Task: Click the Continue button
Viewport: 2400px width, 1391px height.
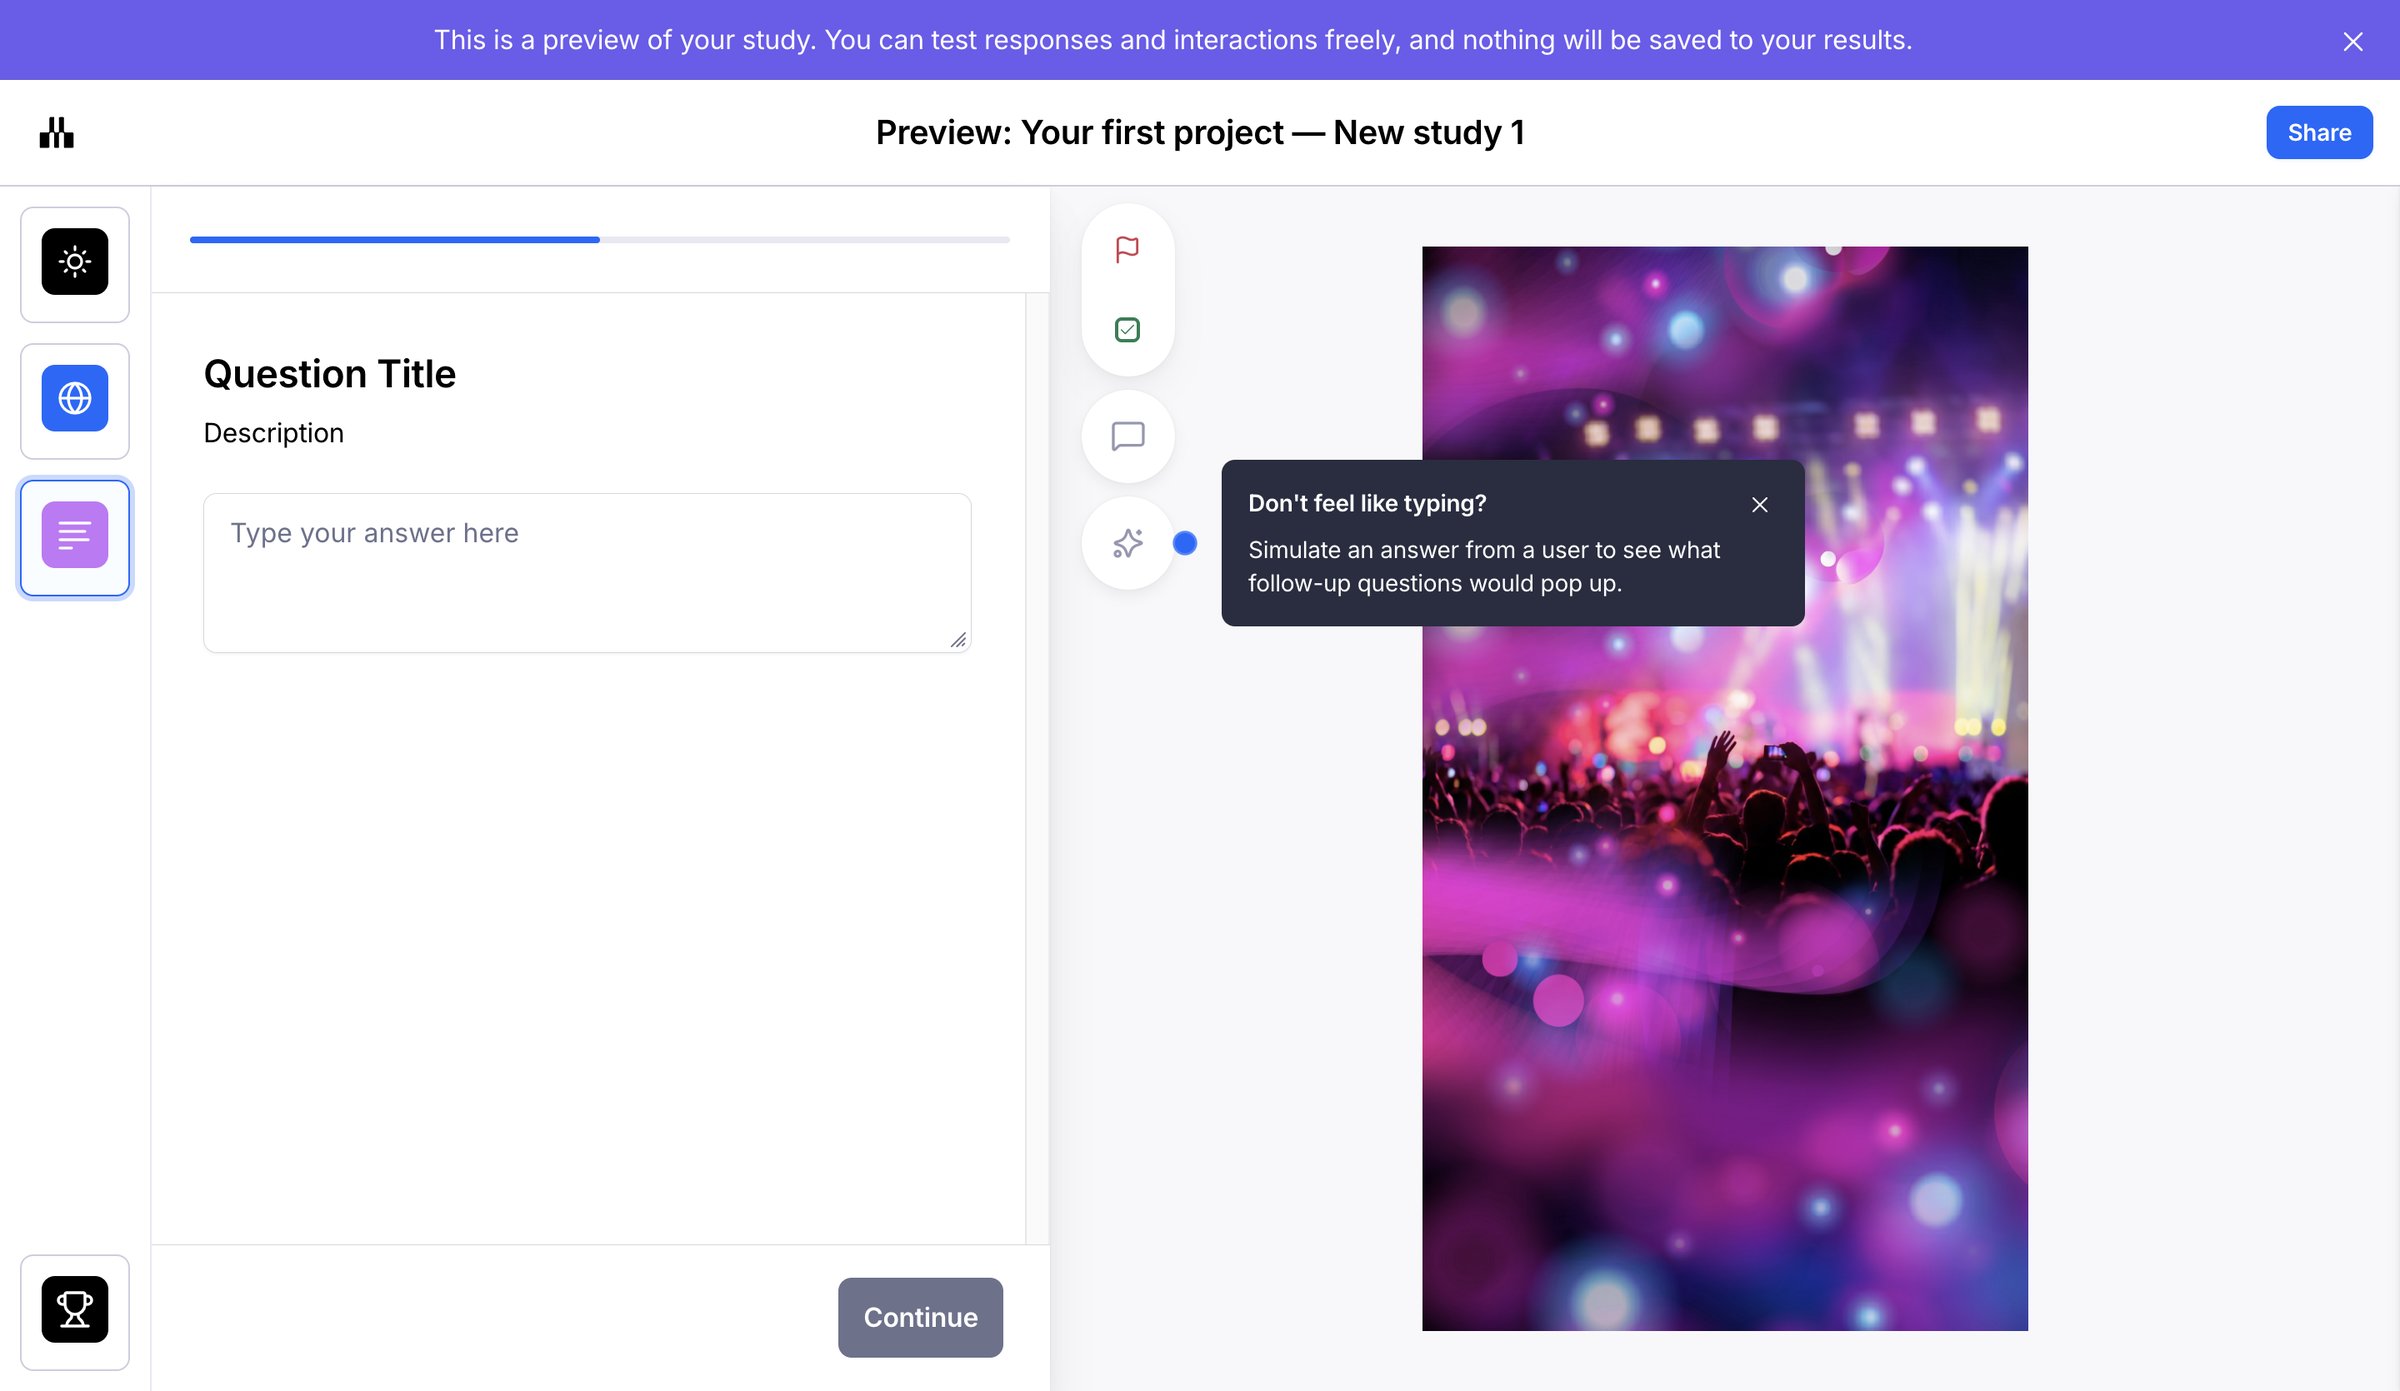Action: pos(920,1317)
